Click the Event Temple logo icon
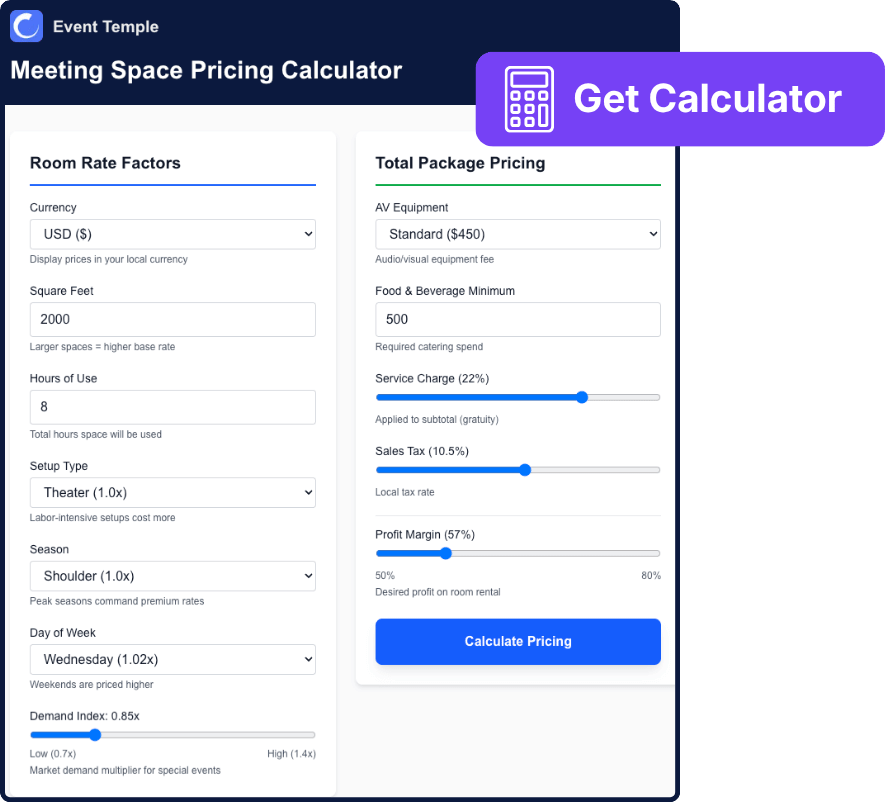 pyautogui.click(x=25, y=26)
